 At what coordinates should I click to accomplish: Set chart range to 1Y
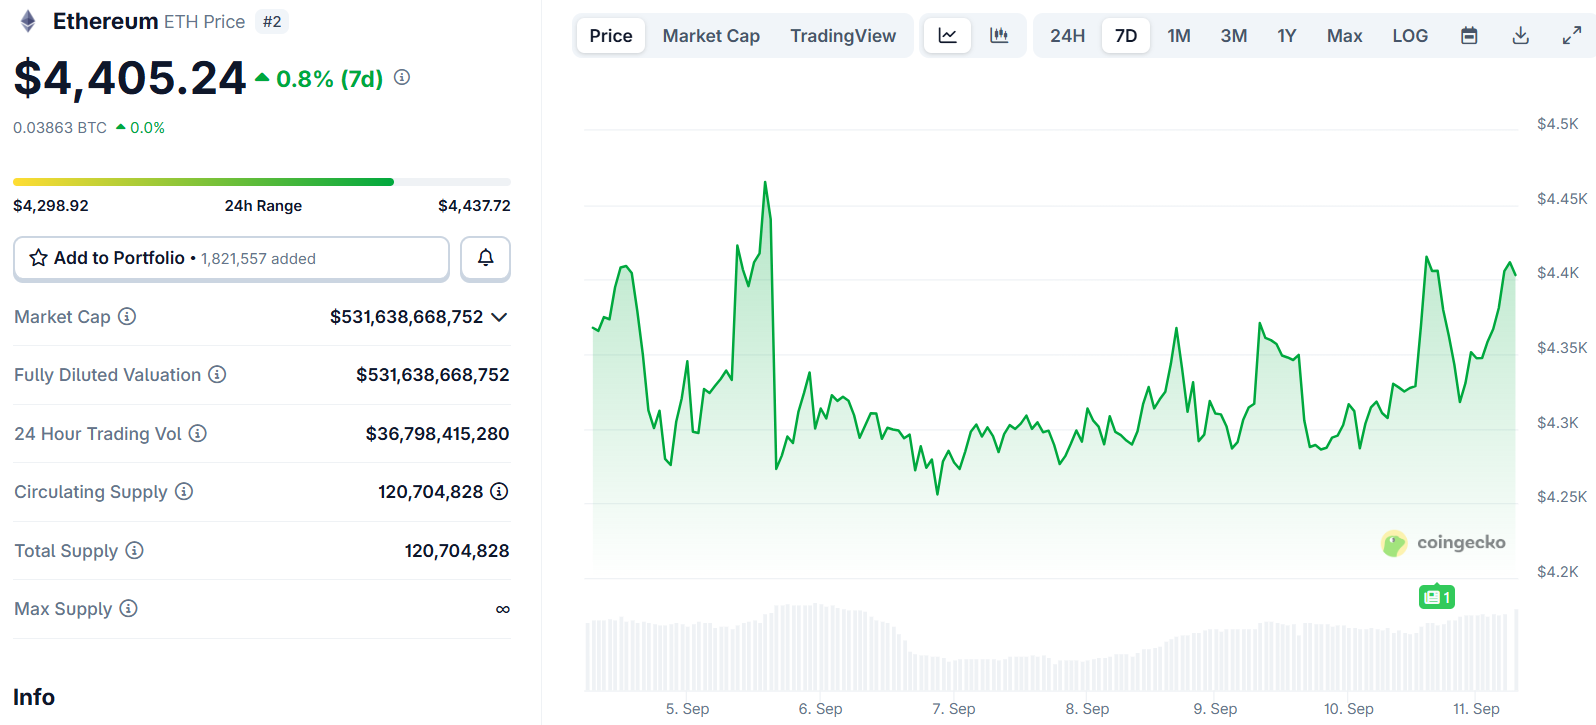[x=1287, y=36]
